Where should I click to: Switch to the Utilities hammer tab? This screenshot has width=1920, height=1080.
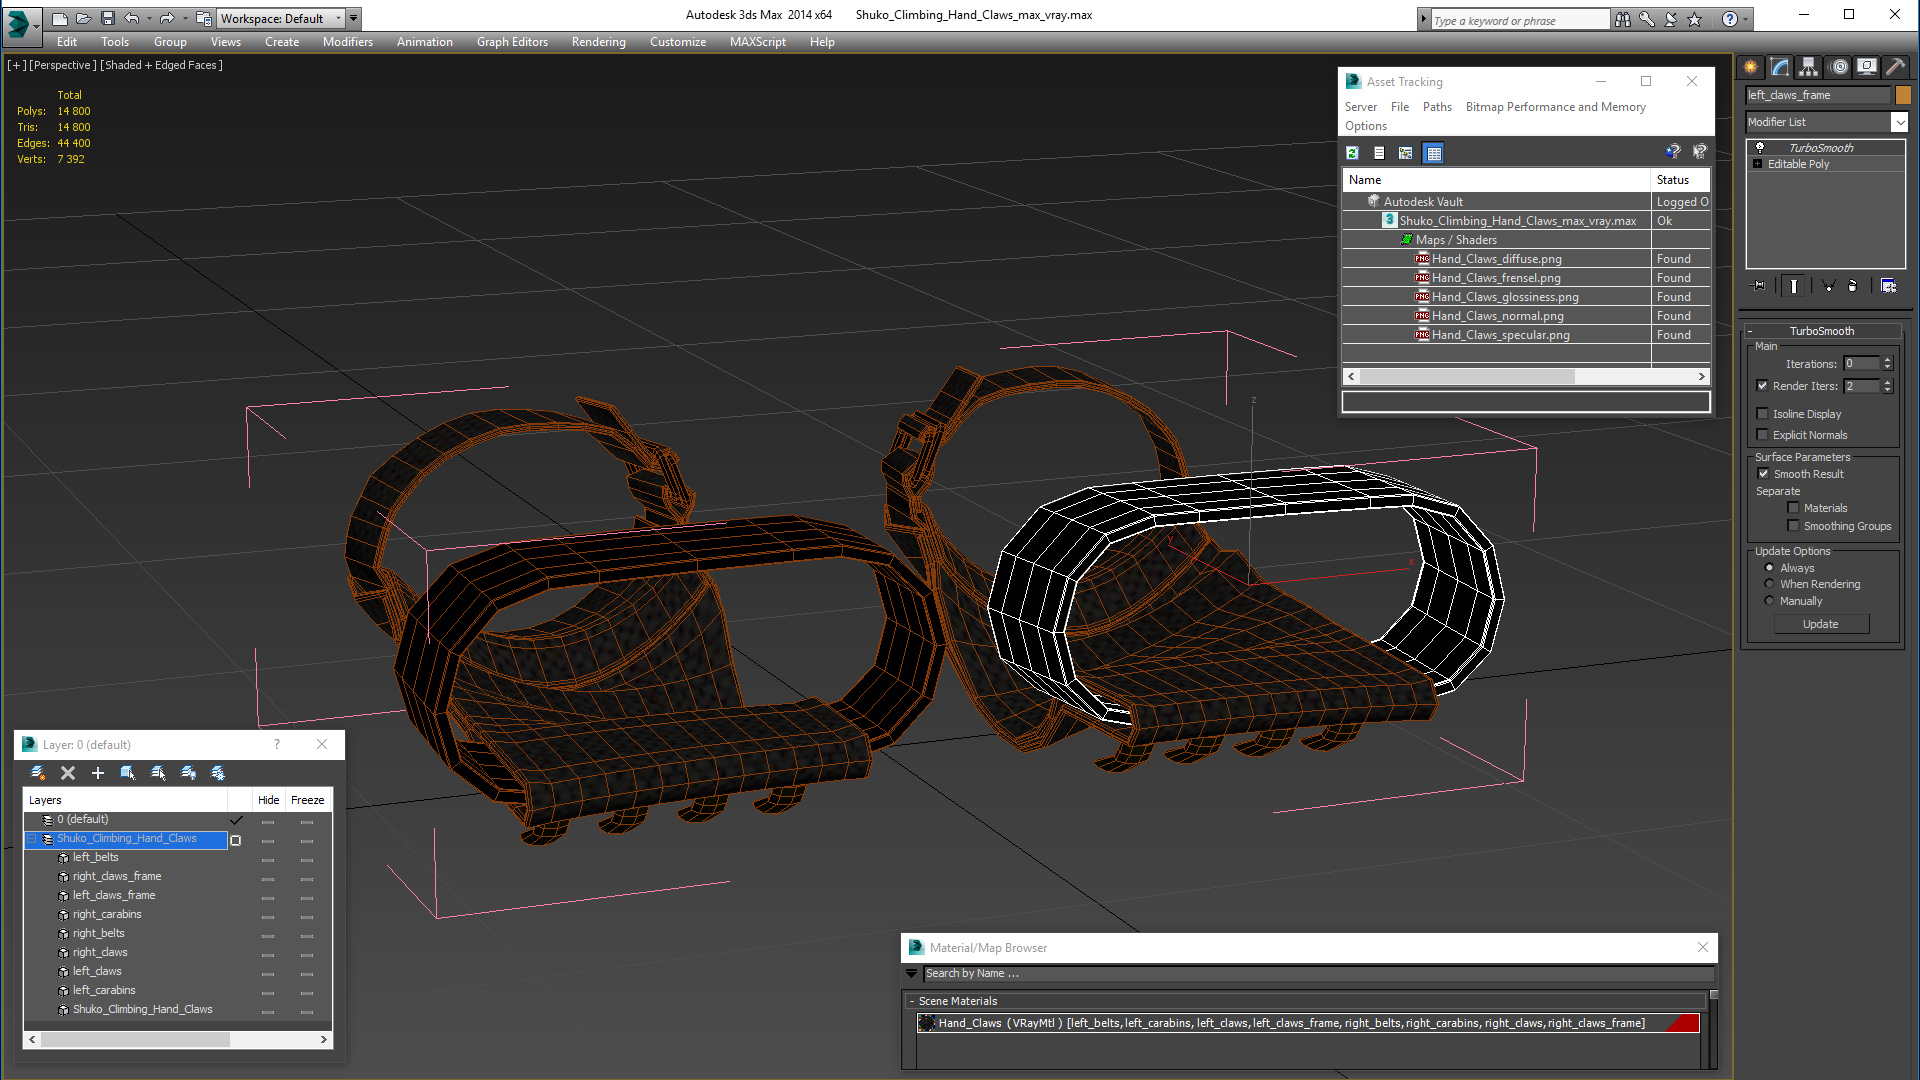(x=1895, y=67)
